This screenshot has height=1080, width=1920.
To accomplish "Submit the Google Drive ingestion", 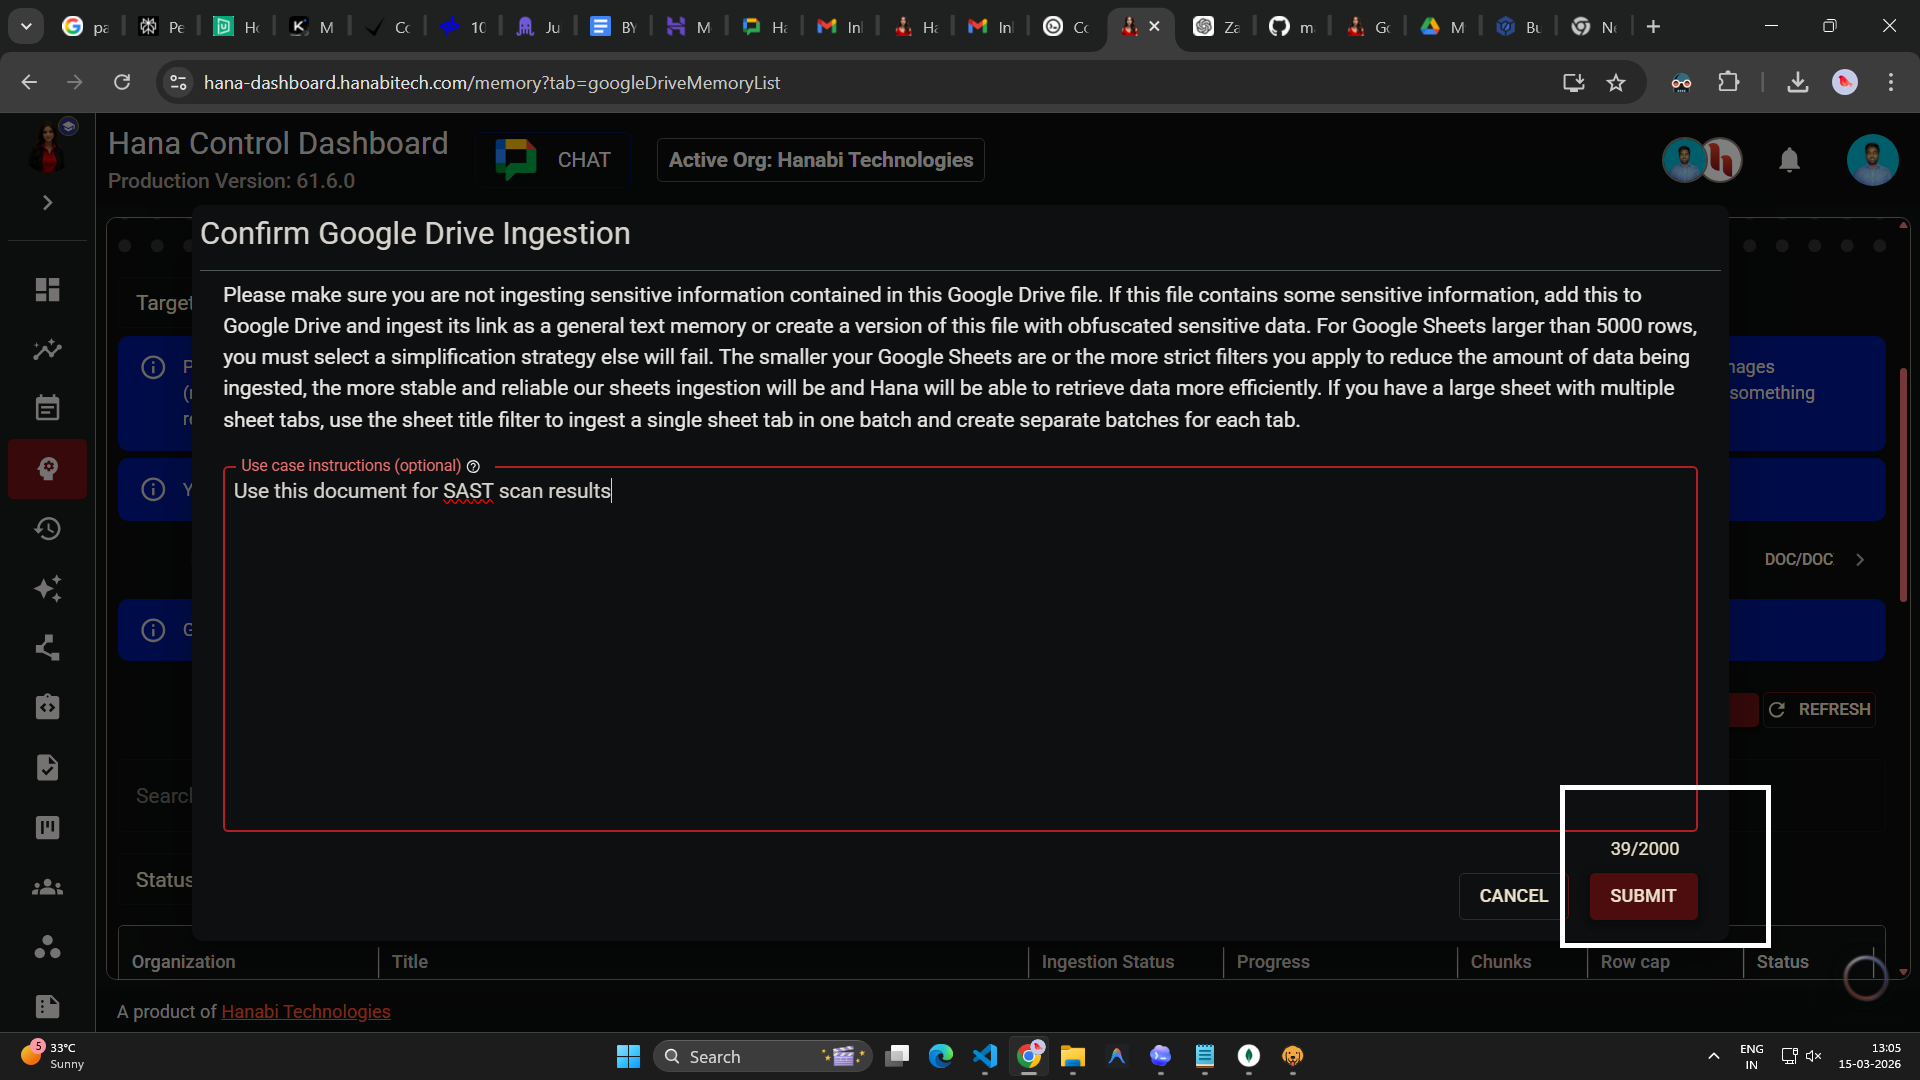I will point(1642,896).
